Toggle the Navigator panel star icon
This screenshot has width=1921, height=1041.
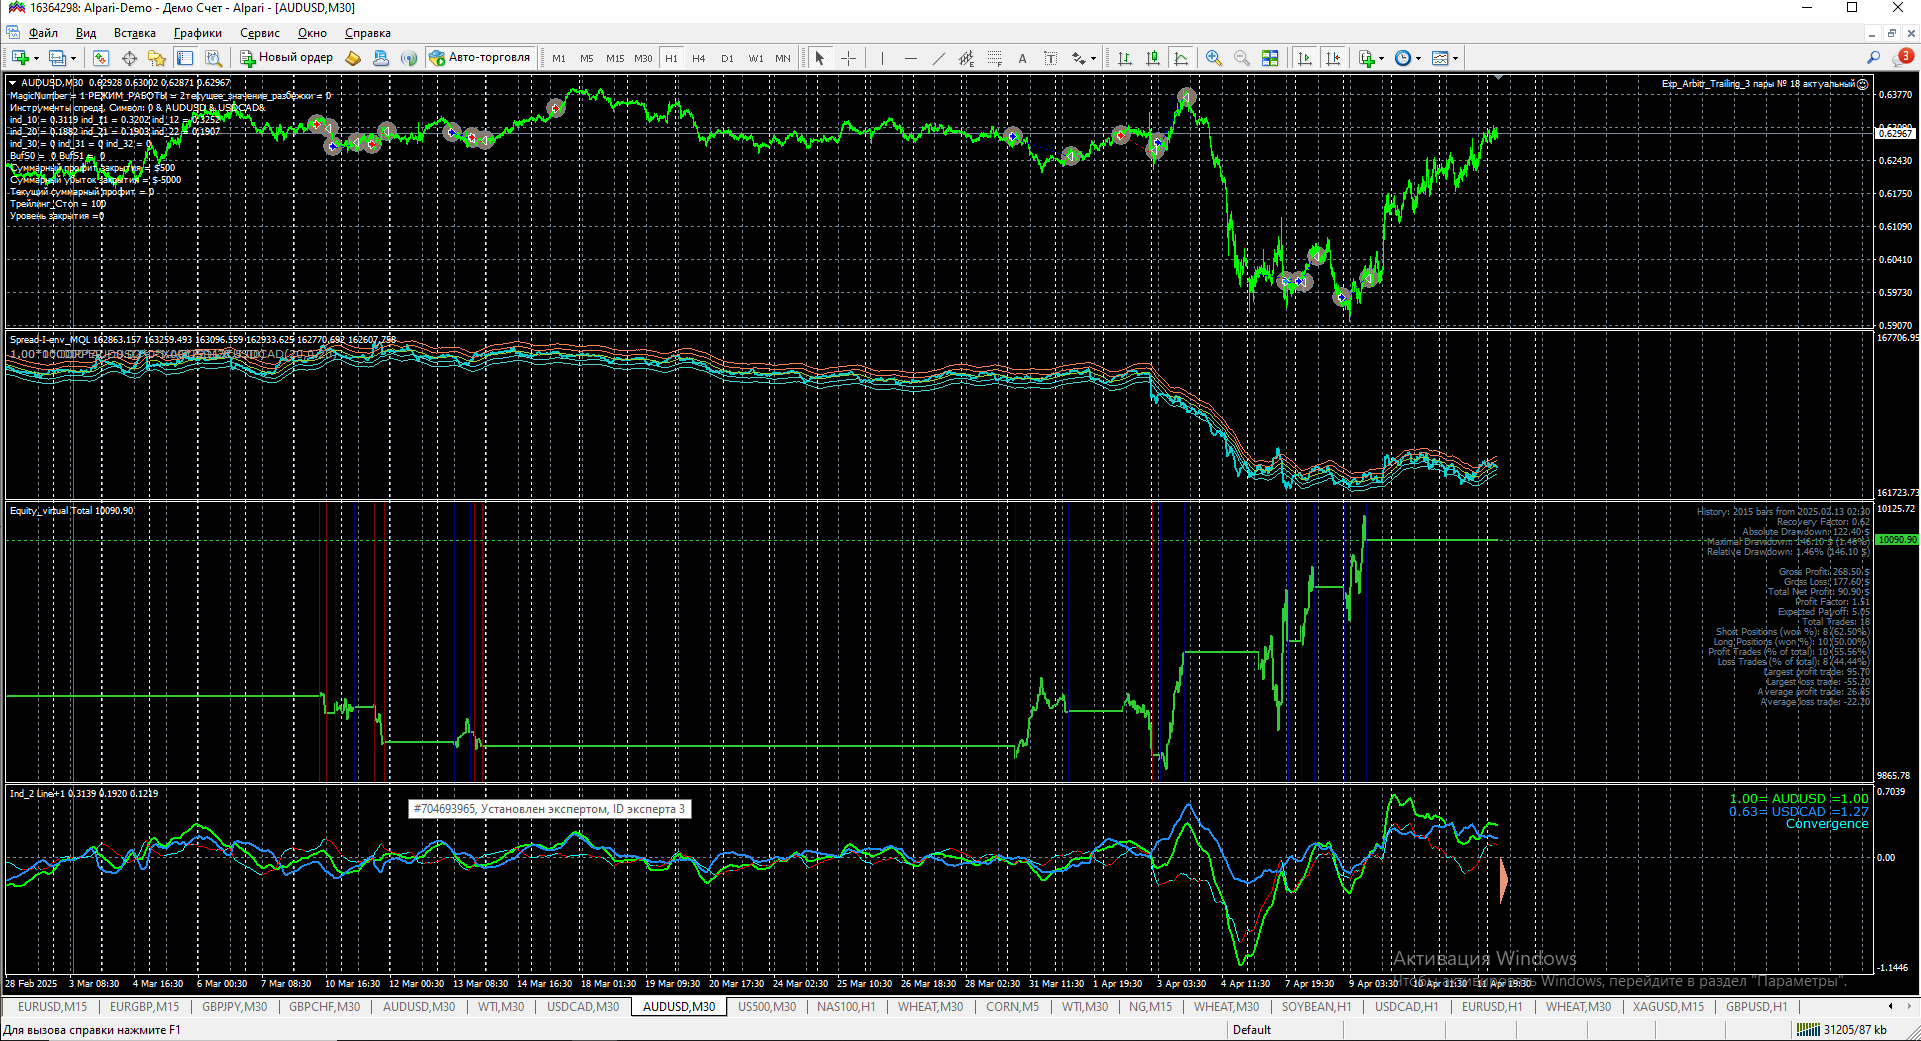coord(157,58)
